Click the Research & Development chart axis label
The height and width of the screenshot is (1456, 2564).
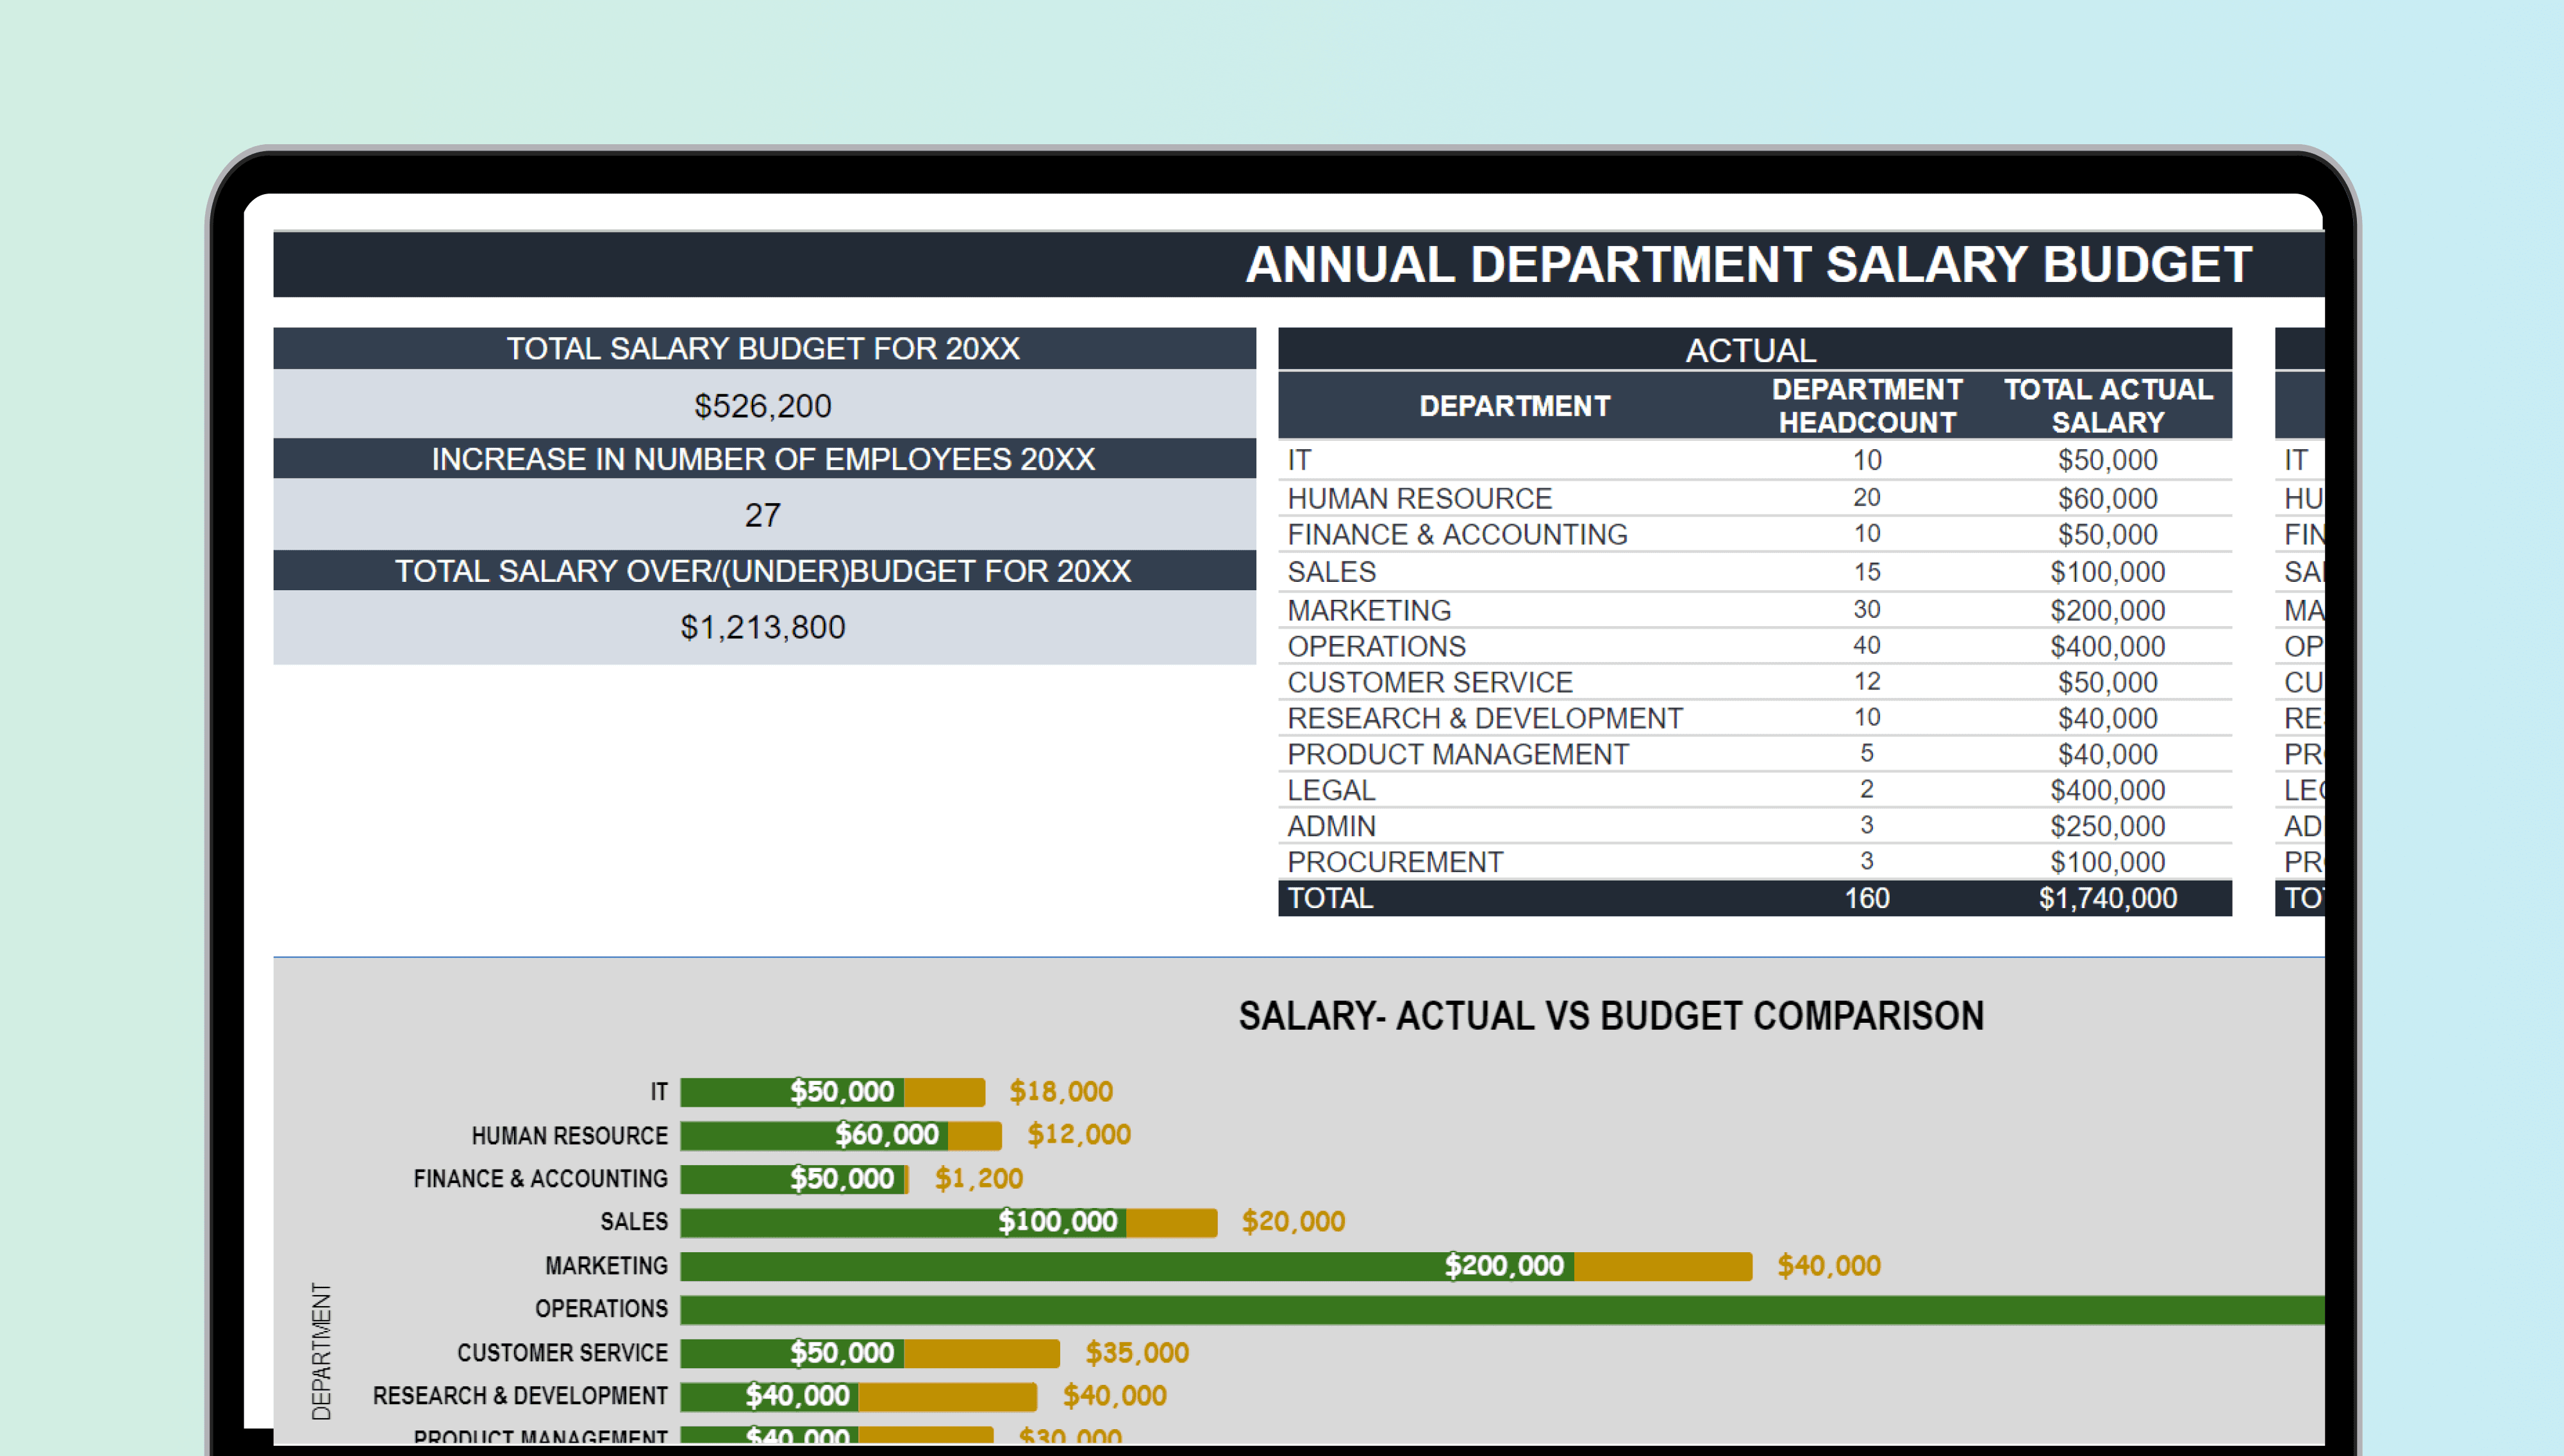pos(520,1396)
